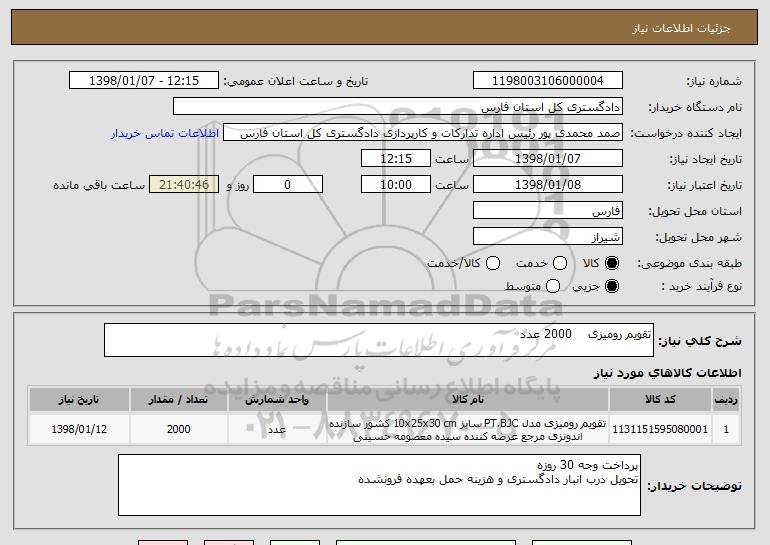
Task: Click the creation date field 1398/01/07
Action: coord(548,159)
